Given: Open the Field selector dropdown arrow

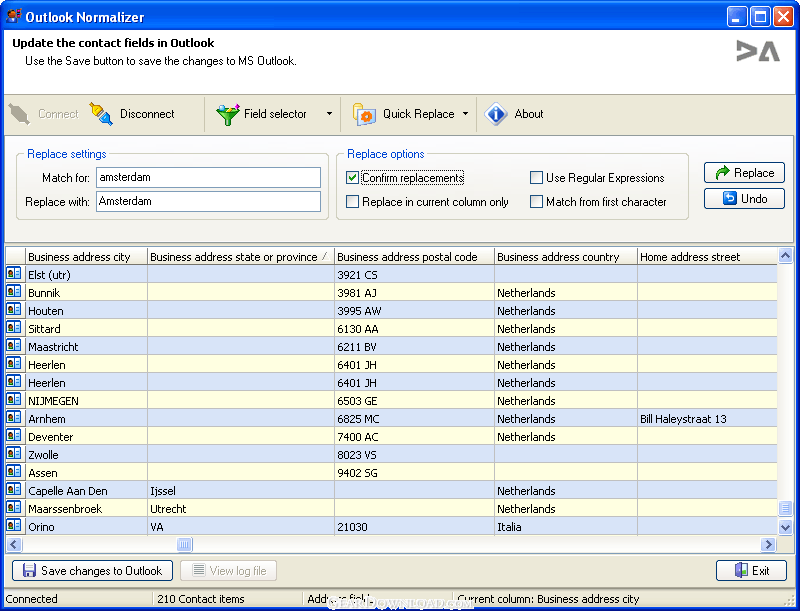Looking at the screenshot, I should 329,114.
